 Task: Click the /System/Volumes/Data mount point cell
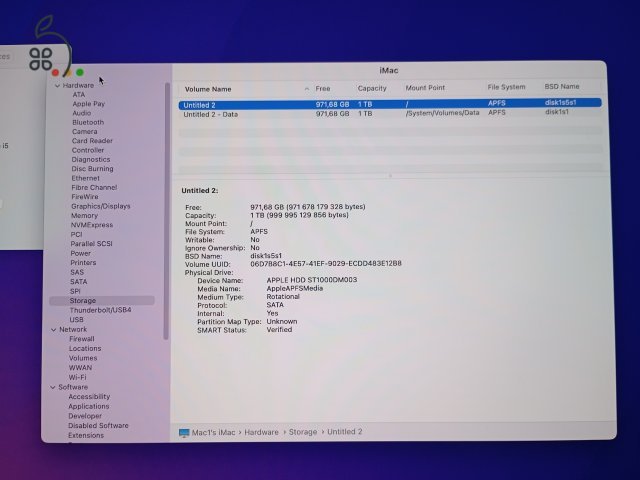(442, 113)
